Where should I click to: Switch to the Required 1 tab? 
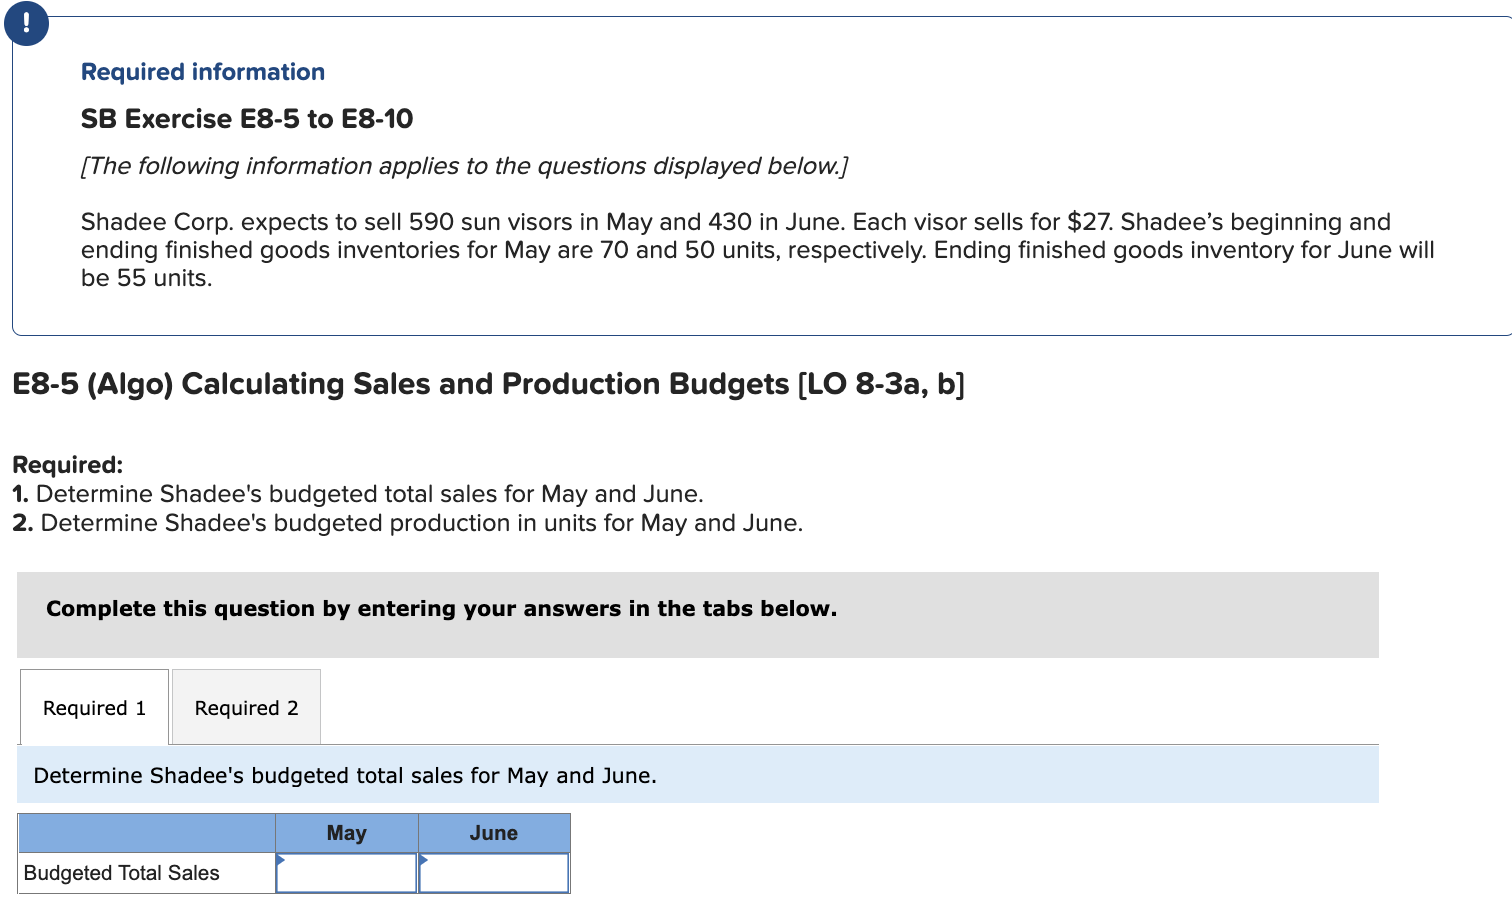[x=95, y=707]
